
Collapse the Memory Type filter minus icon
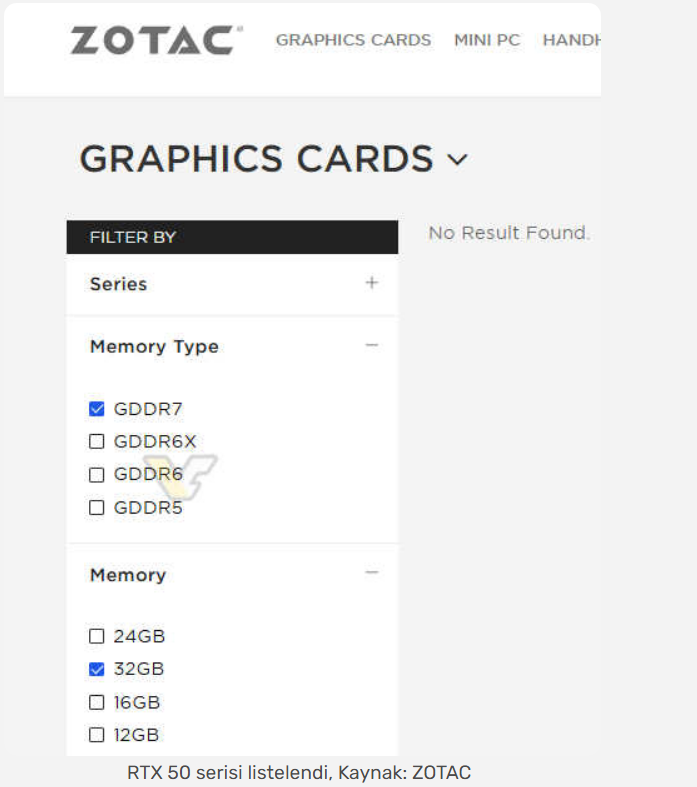[x=372, y=346]
